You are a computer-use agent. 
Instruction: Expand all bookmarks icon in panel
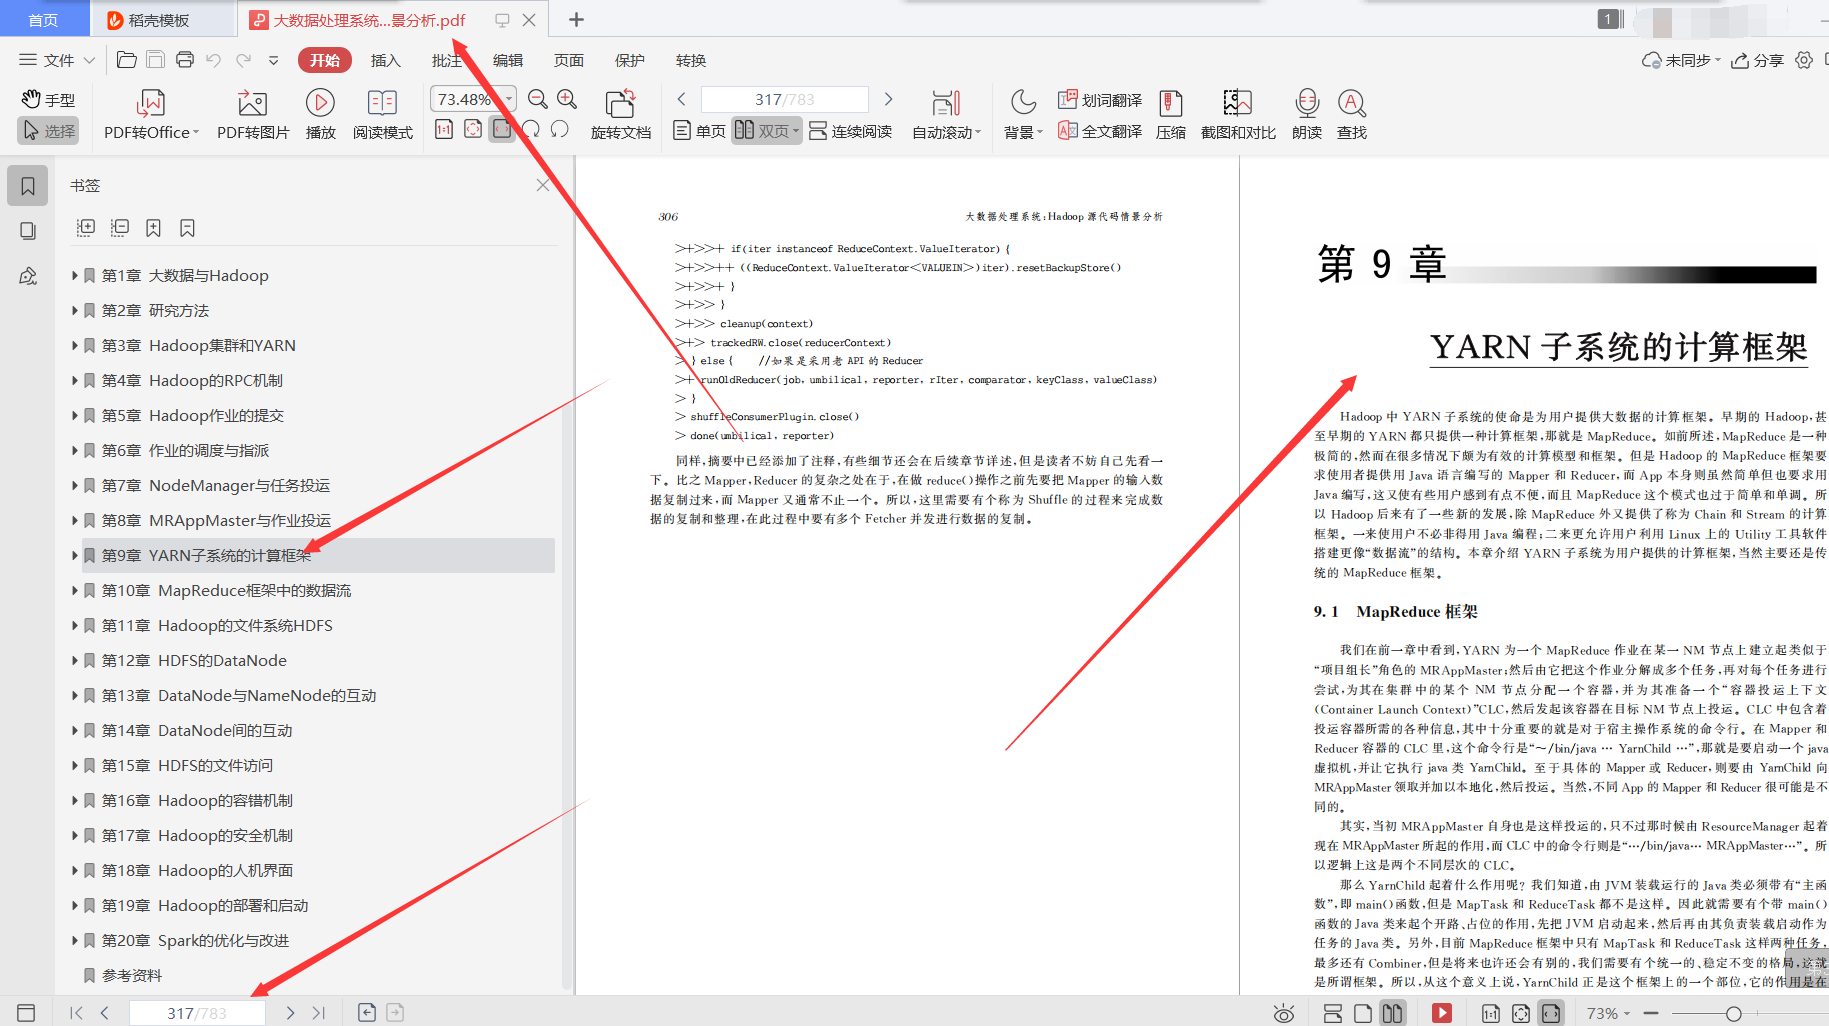pyautogui.click(x=86, y=228)
